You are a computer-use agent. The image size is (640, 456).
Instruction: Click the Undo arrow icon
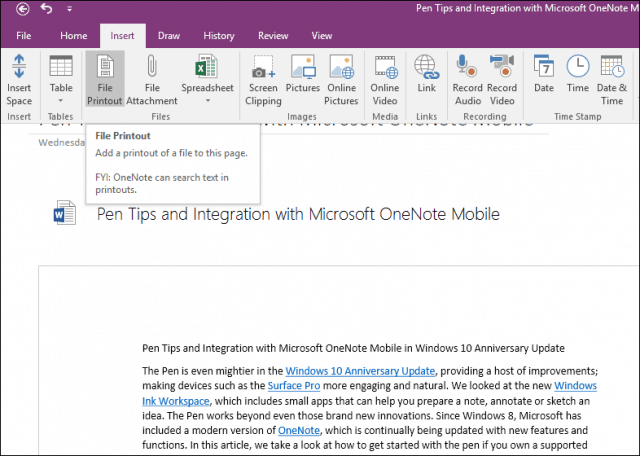coord(47,9)
